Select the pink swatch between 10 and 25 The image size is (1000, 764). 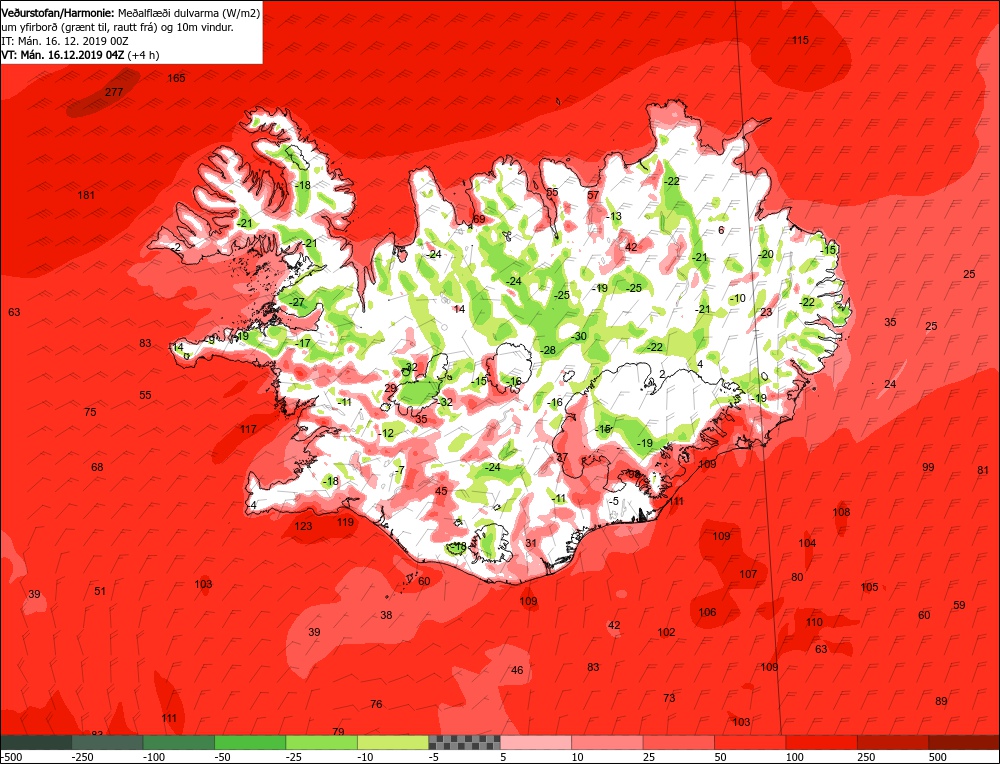coord(607,742)
